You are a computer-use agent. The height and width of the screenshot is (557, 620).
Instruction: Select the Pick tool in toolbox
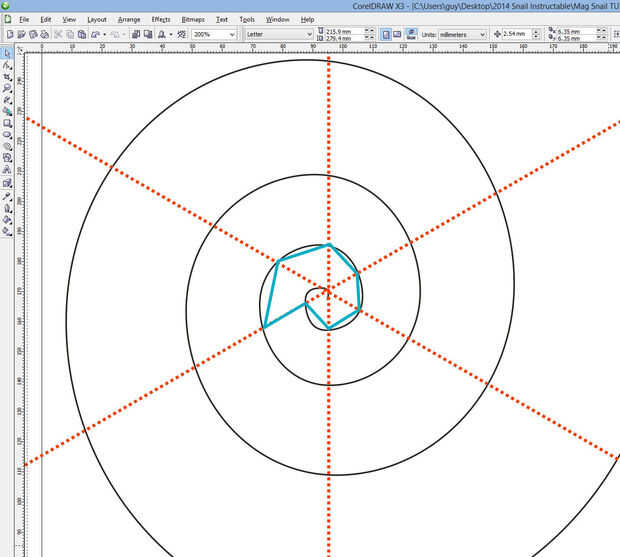pyautogui.click(x=7, y=52)
